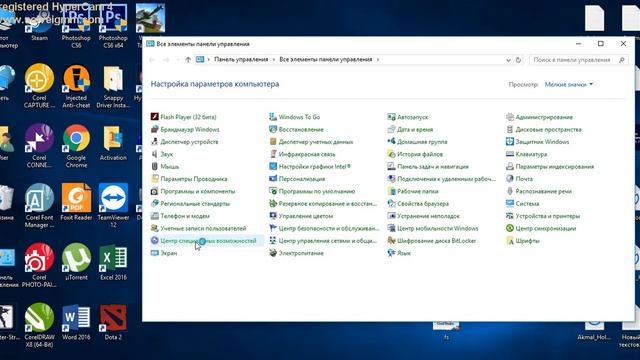Open Телефон и модем link
The image size is (640, 360).
tap(185, 216)
